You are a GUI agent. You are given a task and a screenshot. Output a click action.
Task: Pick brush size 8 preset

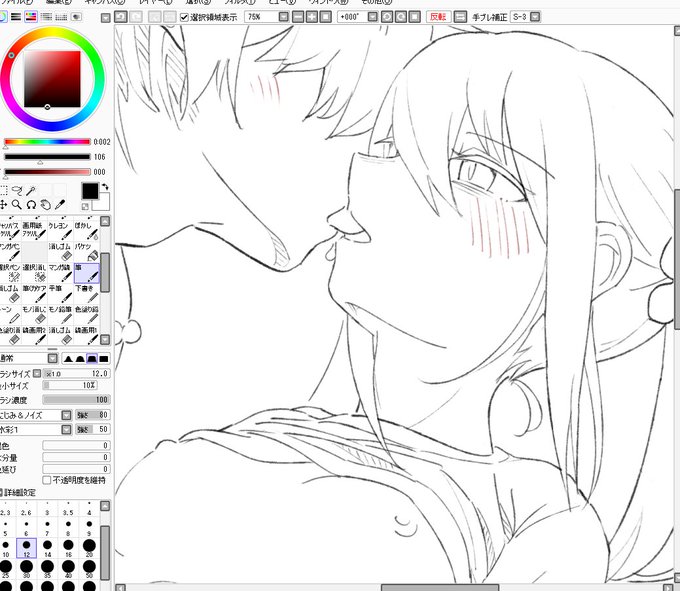(x=68, y=527)
